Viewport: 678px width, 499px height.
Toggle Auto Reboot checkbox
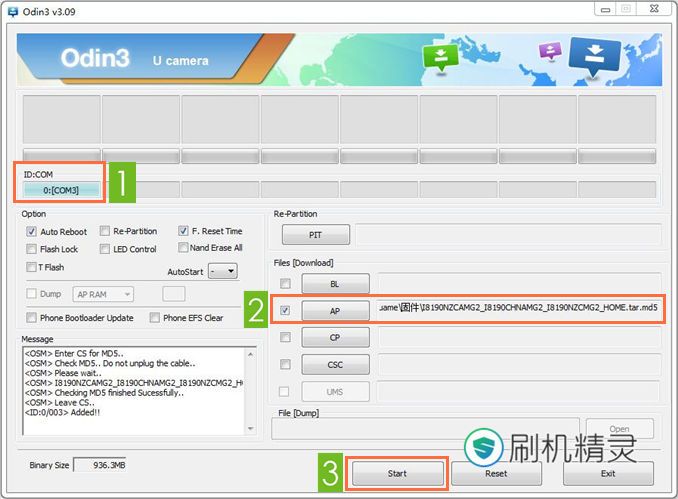pyautogui.click(x=31, y=231)
